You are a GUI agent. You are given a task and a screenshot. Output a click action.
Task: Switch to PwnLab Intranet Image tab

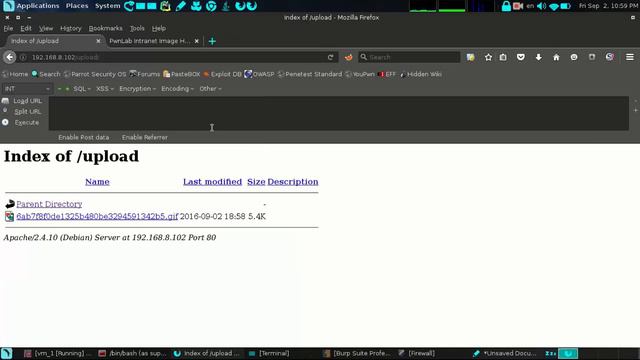pyautogui.click(x=149, y=41)
